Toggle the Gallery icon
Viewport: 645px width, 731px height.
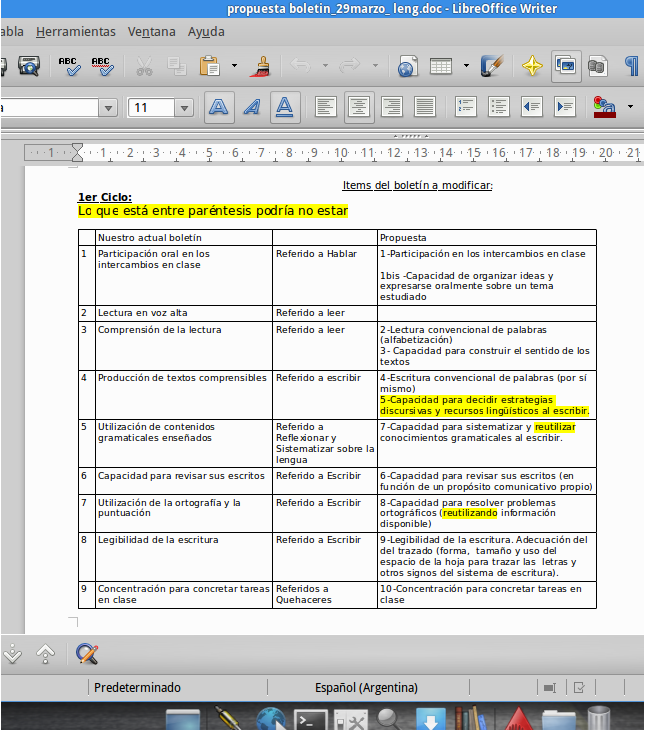[x=566, y=66]
